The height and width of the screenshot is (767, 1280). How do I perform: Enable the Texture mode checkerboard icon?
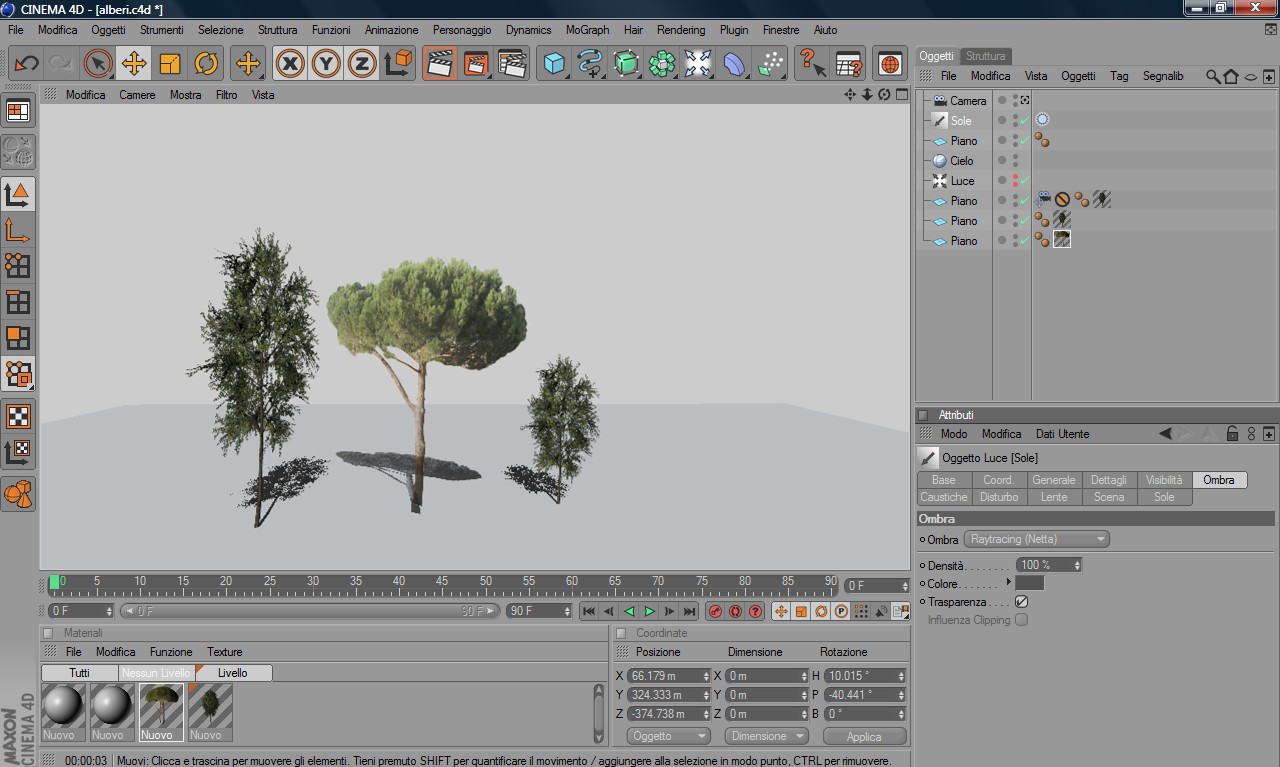tap(18, 415)
